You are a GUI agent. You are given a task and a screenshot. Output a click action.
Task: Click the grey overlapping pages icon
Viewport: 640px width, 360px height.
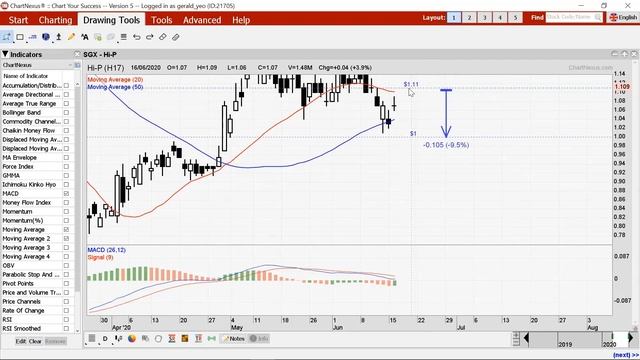pos(145,338)
